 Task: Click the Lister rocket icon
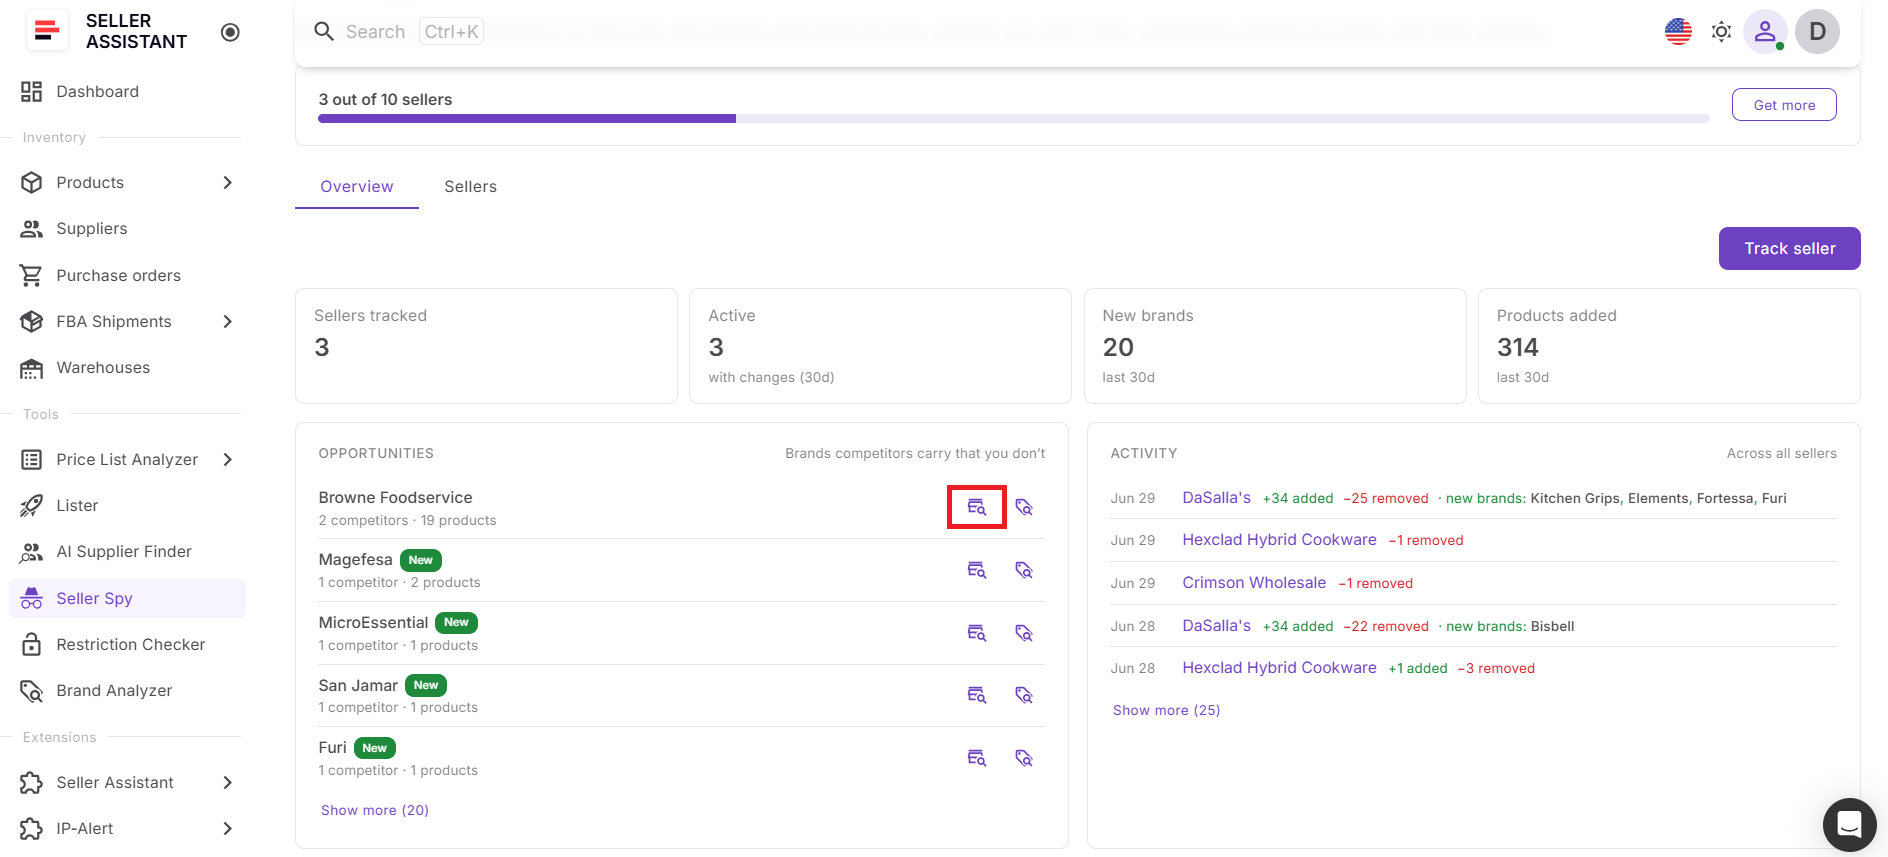coord(32,506)
